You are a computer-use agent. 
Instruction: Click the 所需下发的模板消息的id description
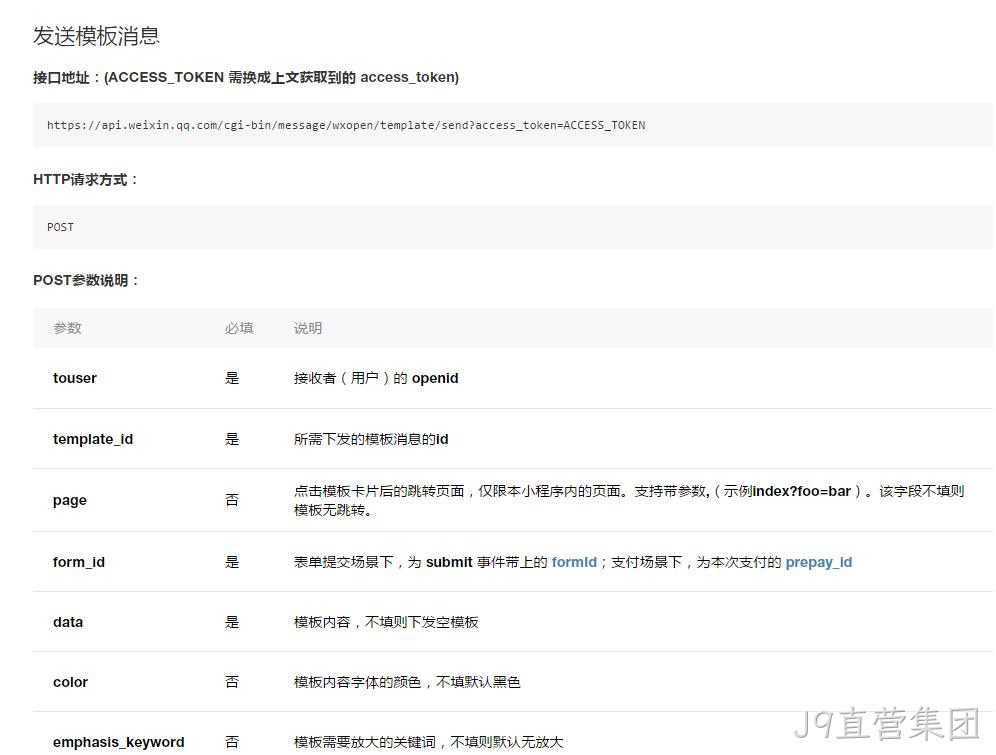[x=371, y=439]
